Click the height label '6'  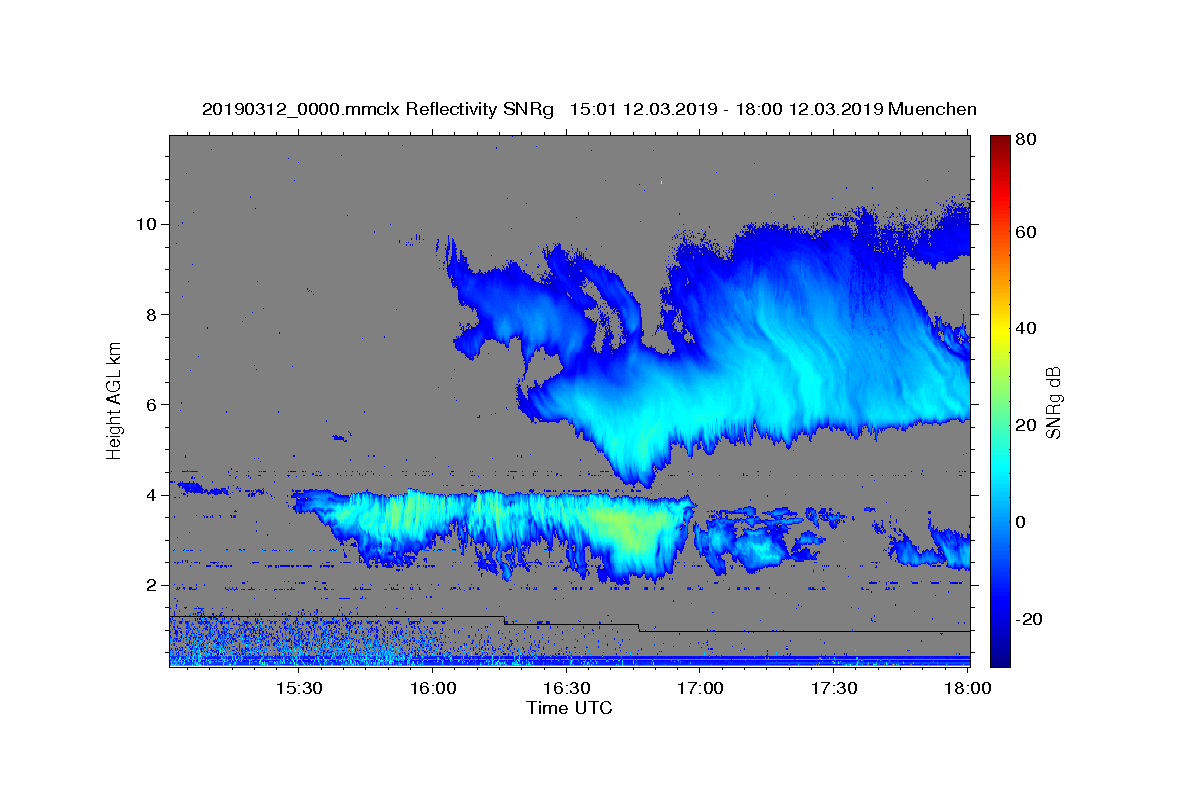click(153, 405)
